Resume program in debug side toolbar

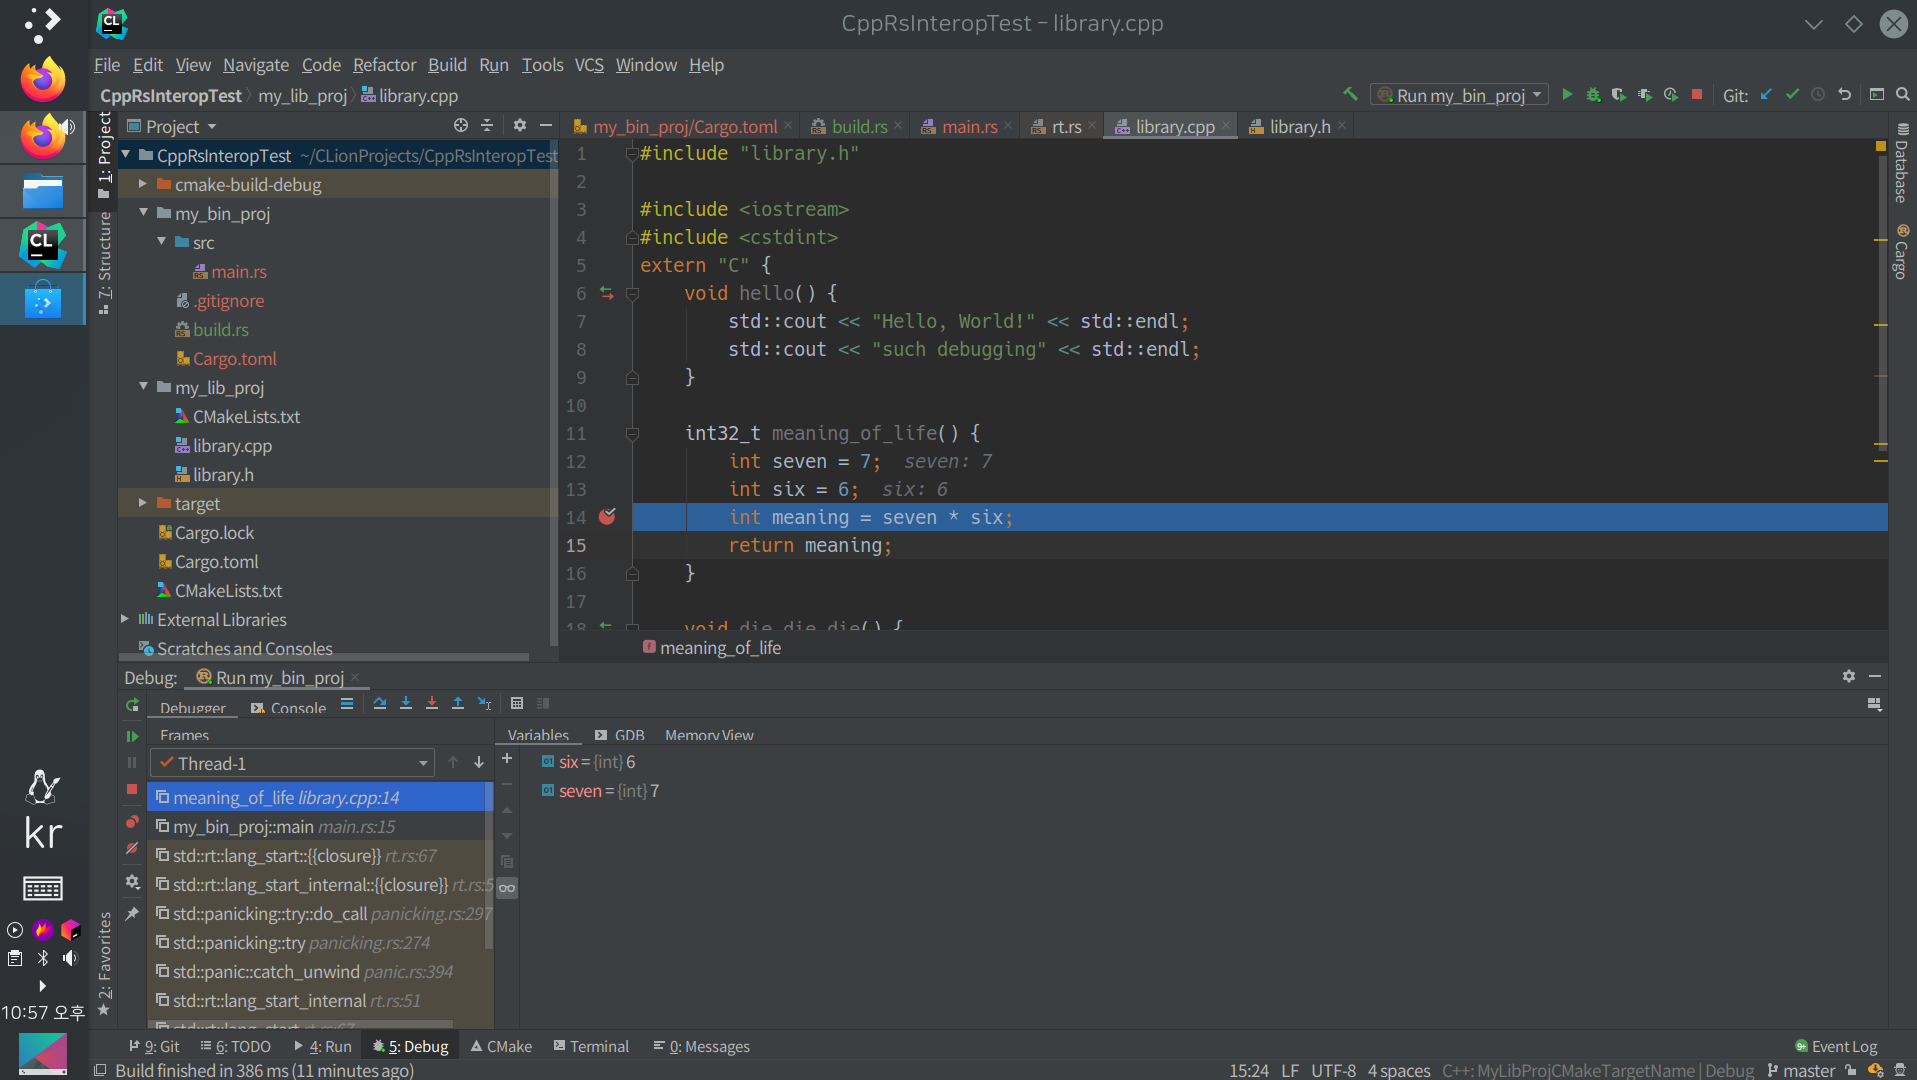pyautogui.click(x=132, y=736)
